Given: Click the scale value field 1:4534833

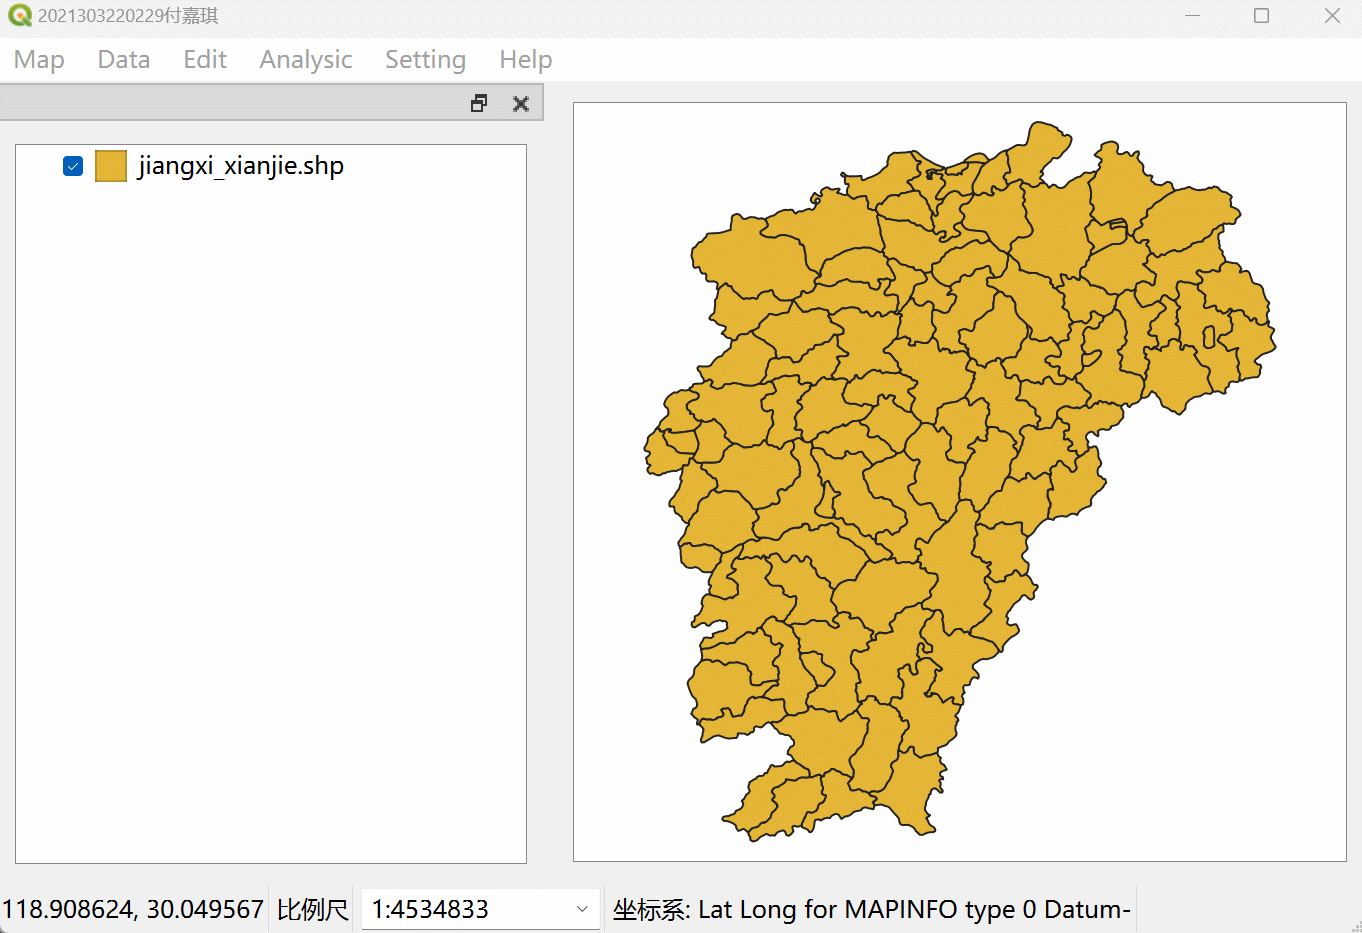Looking at the screenshot, I should click(481, 909).
